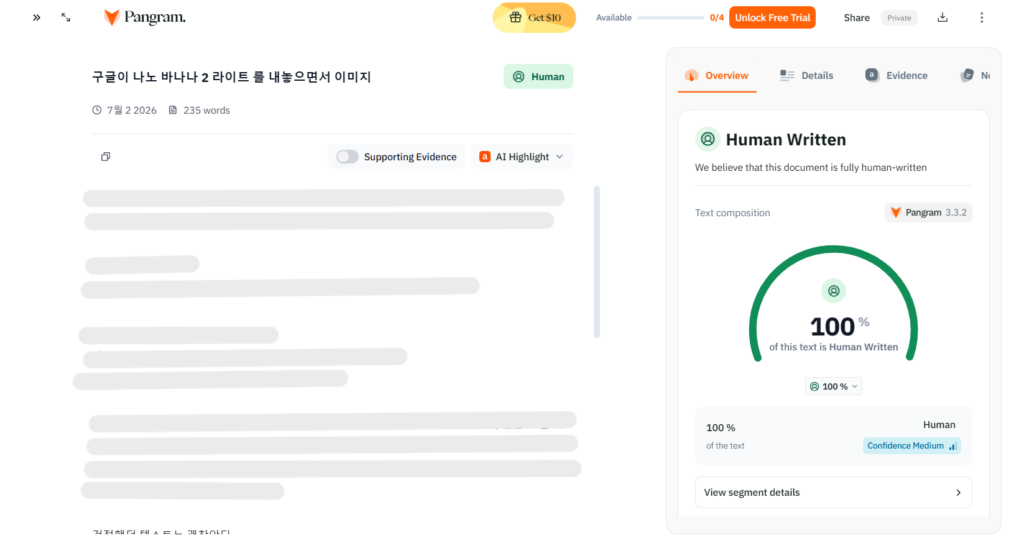Click the gift icon Get $10 button

click(534, 18)
